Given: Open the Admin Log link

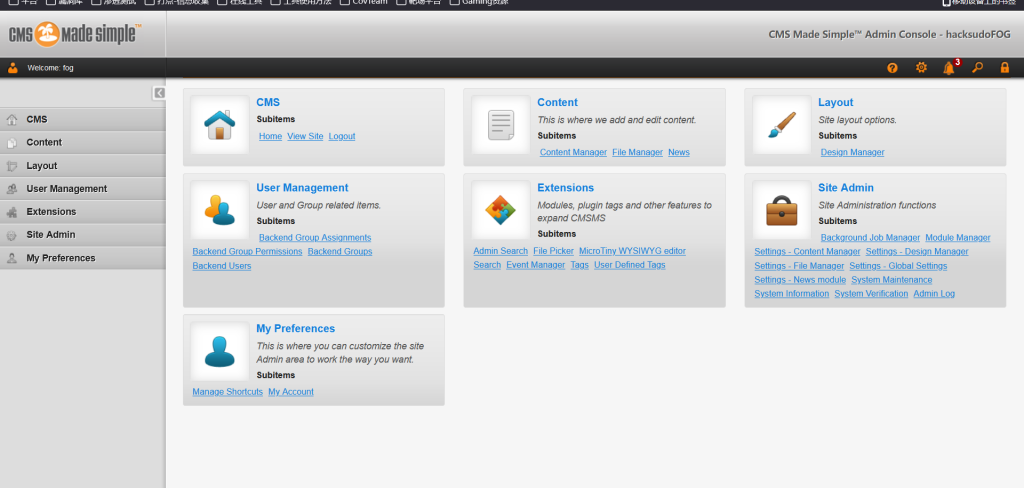Looking at the screenshot, I should [x=934, y=294].
